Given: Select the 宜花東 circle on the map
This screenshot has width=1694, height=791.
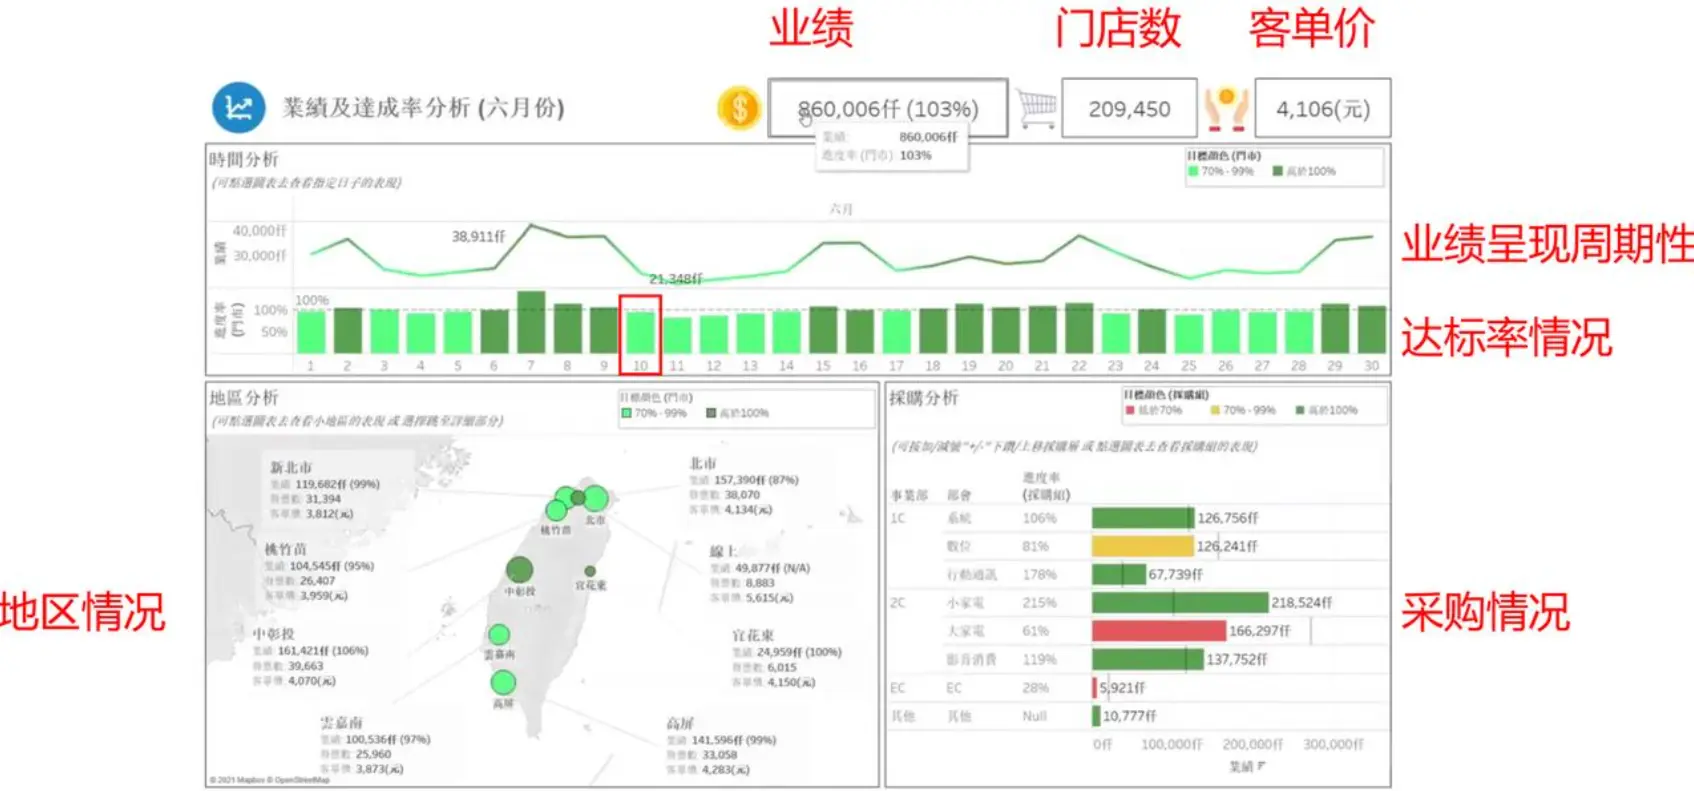Looking at the screenshot, I should pos(590,571).
